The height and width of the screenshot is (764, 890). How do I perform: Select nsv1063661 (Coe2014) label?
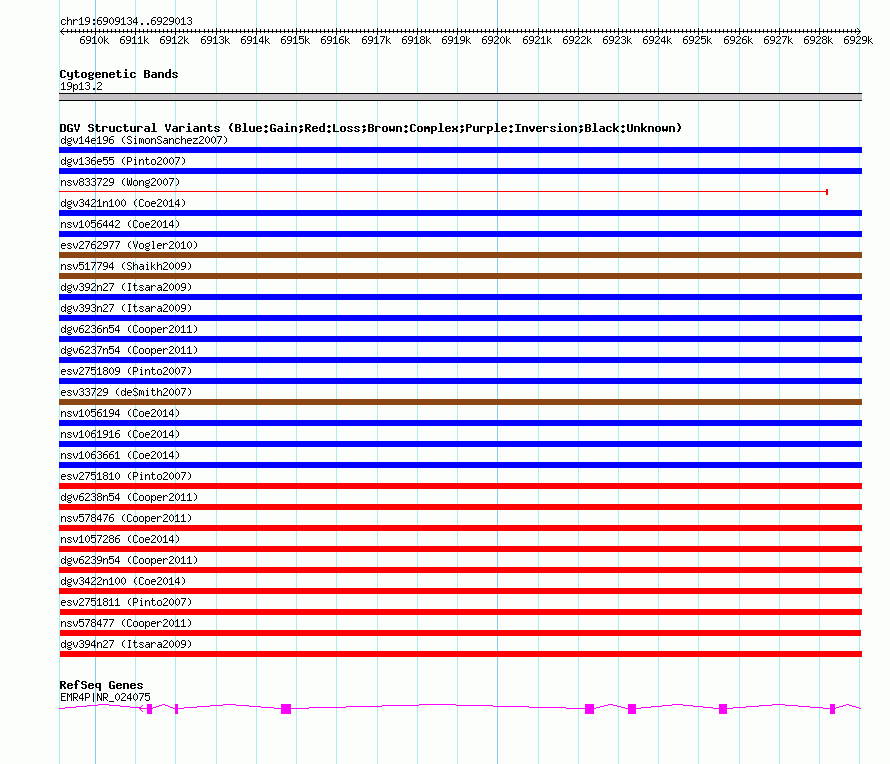(120, 455)
